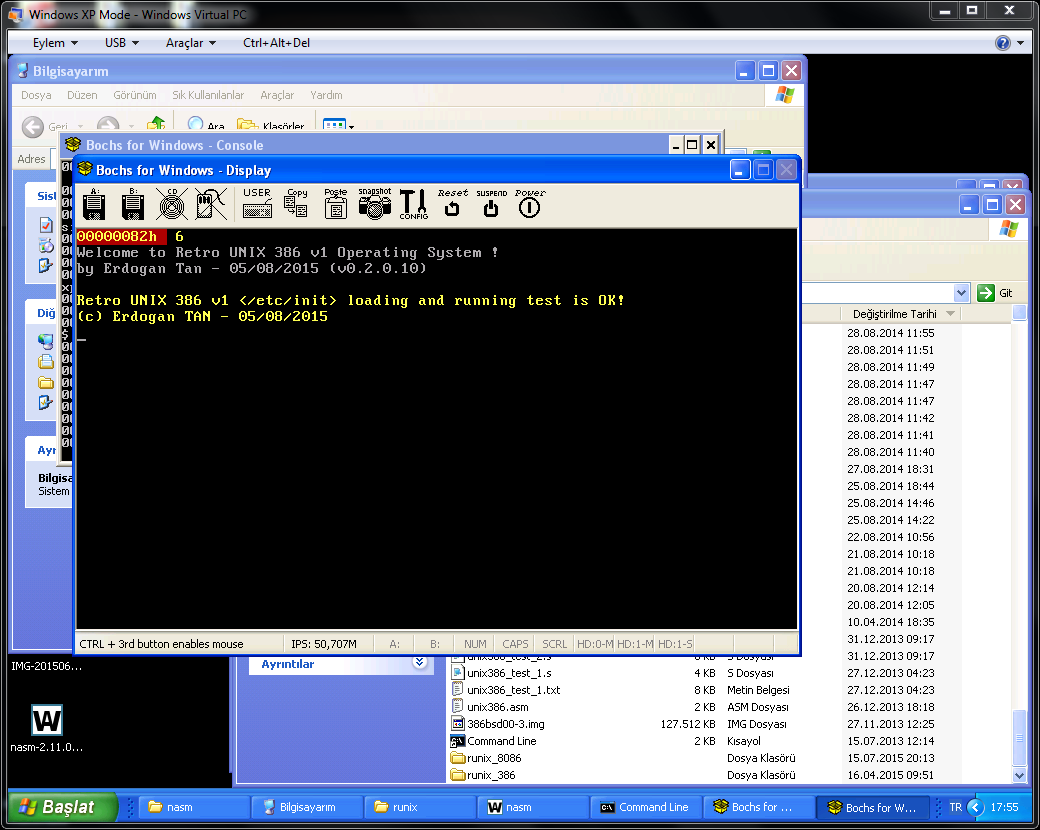Open Sık Kullanılanlar menu in Bilgisayarım
The width and height of the screenshot is (1040, 830).
[208, 95]
